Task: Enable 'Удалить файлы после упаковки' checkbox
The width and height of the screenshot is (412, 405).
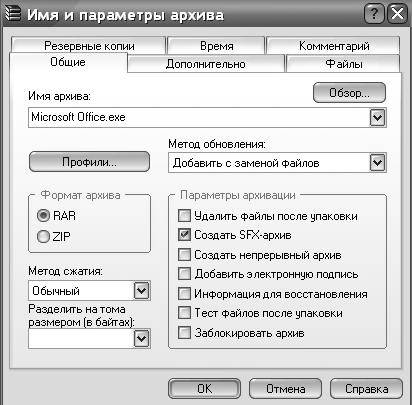Action: pyautogui.click(x=184, y=215)
